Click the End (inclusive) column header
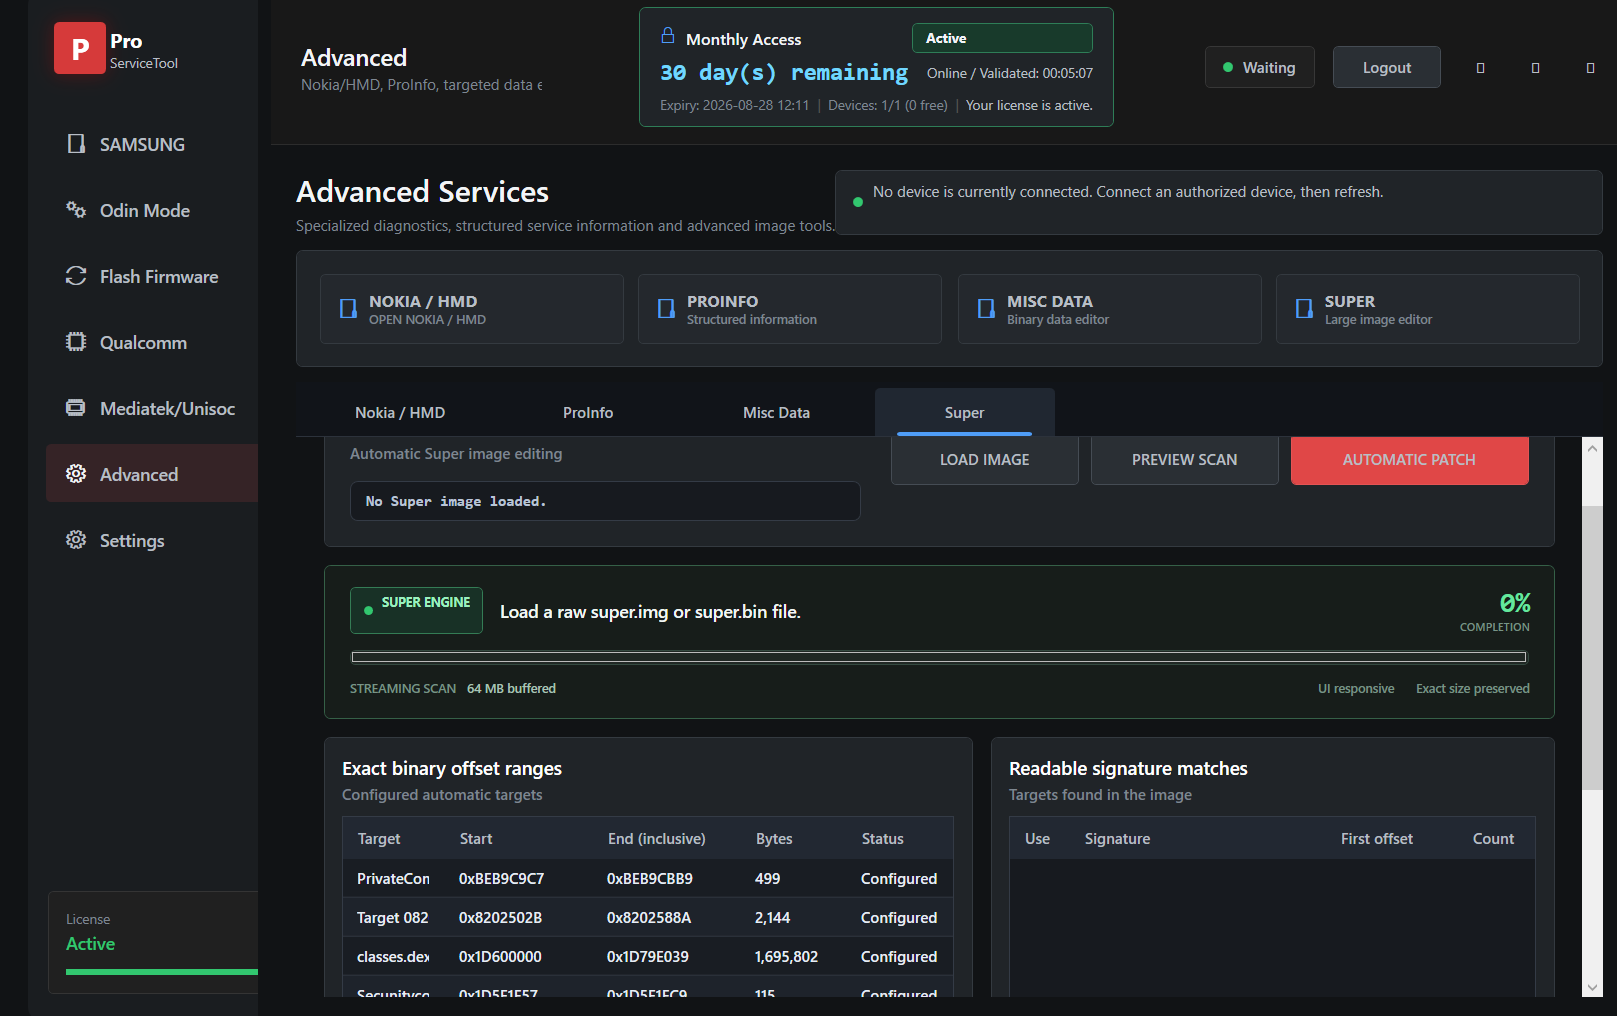The width and height of the screenshot is (1617, 1016). click(657, 839)
